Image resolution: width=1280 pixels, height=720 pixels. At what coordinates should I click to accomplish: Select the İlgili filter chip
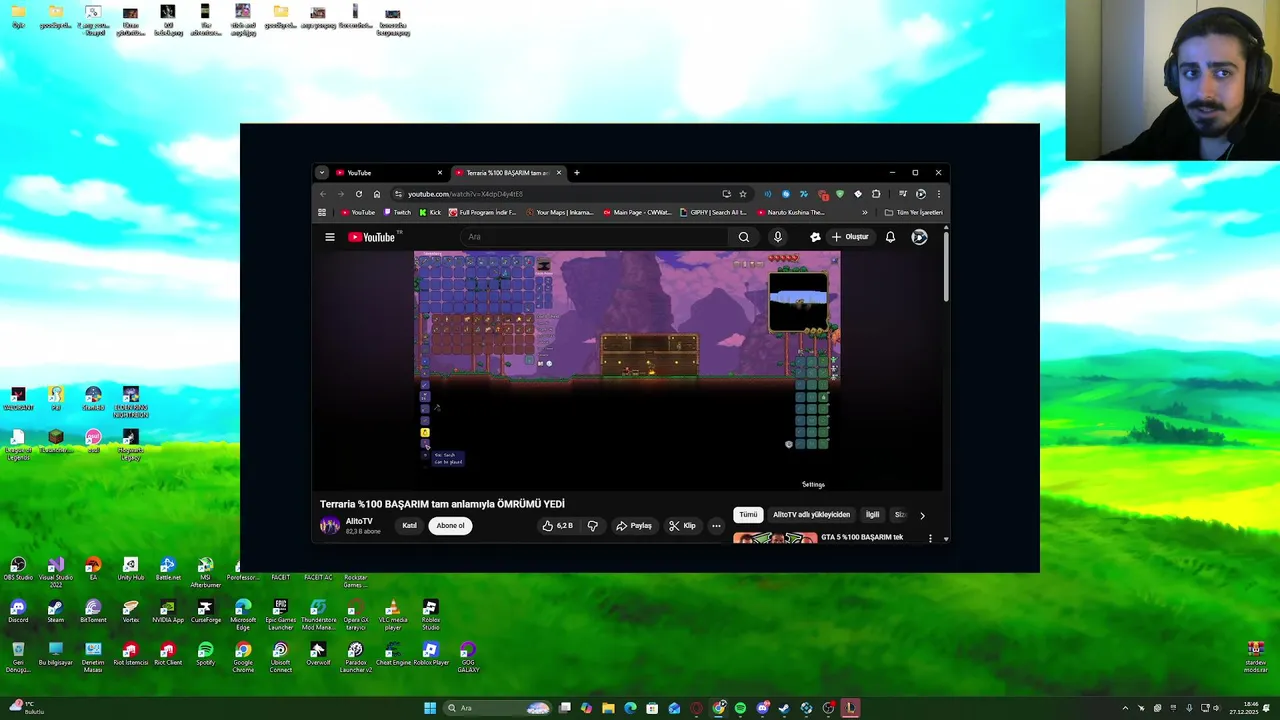(x=873, y=515)
